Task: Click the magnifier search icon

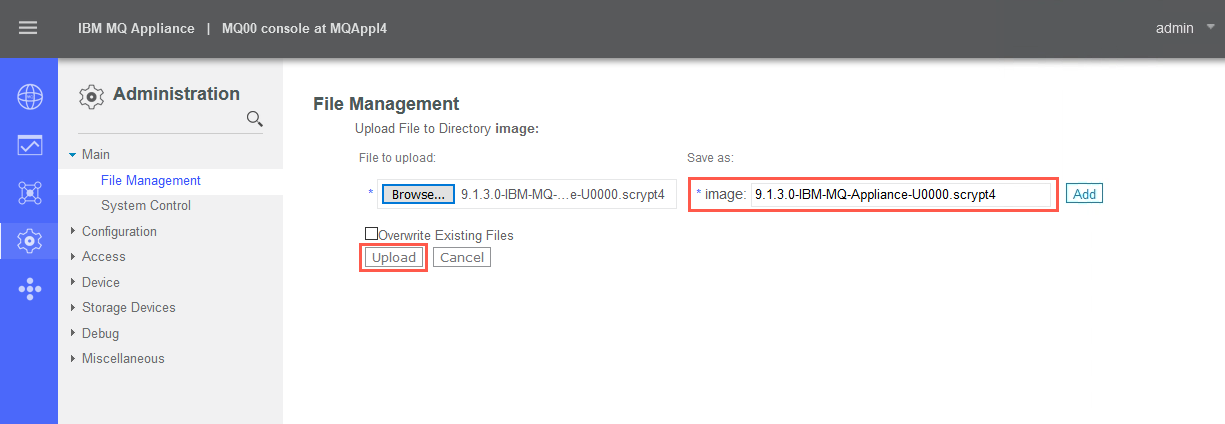Action: coord(254,120)
